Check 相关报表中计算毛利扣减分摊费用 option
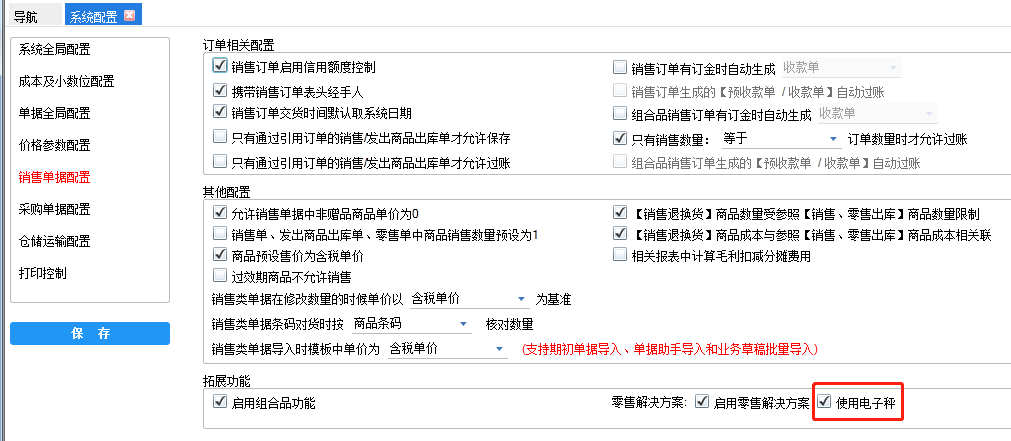The image size is (1011, 441). point(620,255)
